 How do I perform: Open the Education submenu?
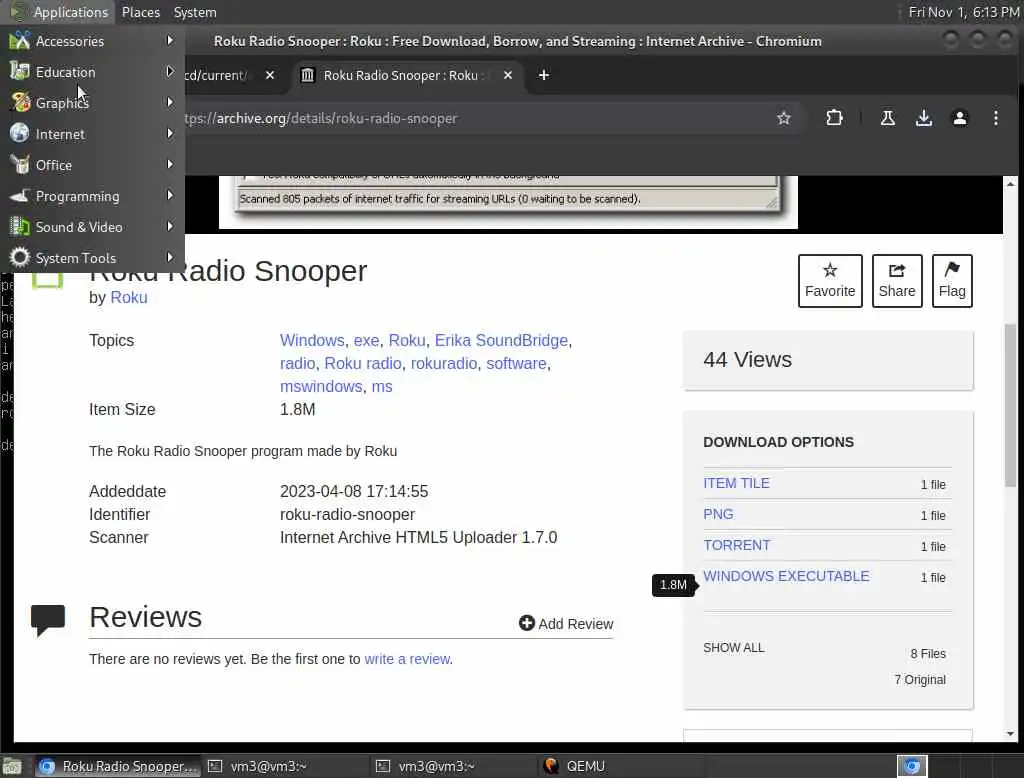92,72
